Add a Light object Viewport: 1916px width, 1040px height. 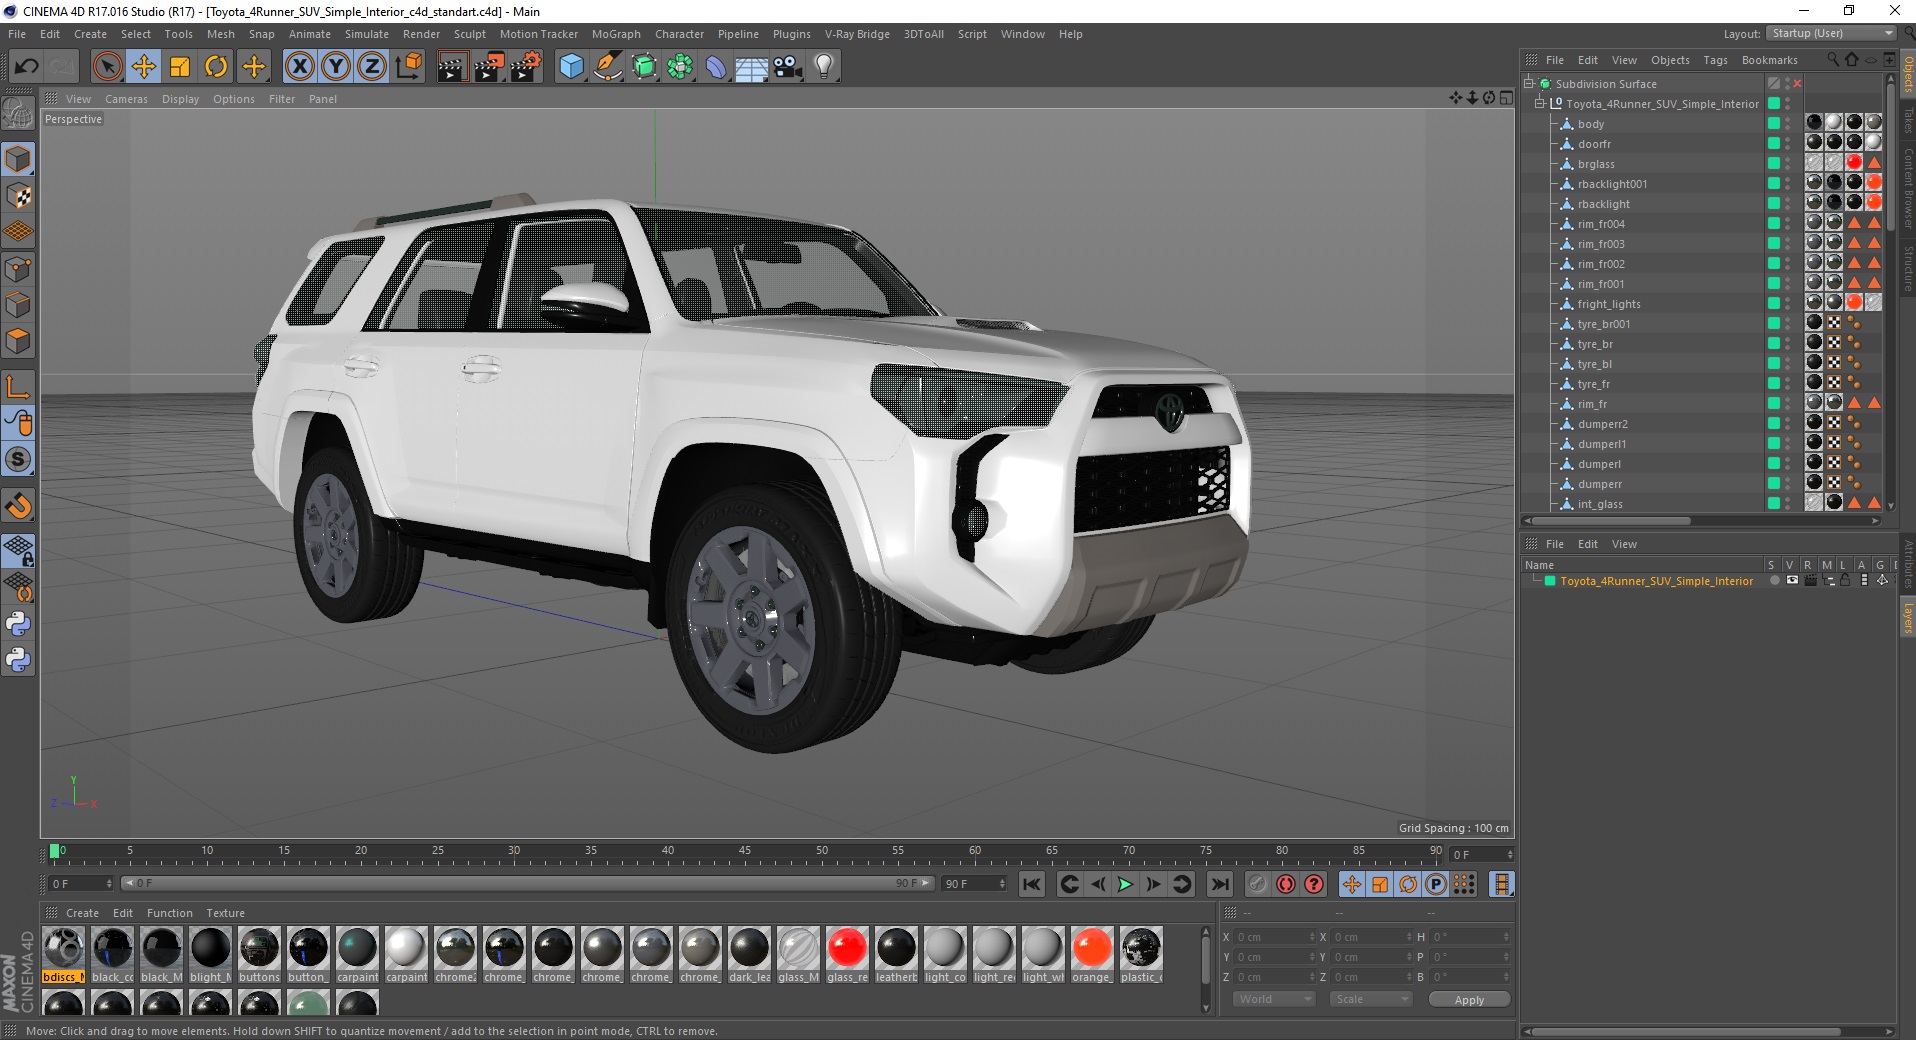[x=824, y=67]
